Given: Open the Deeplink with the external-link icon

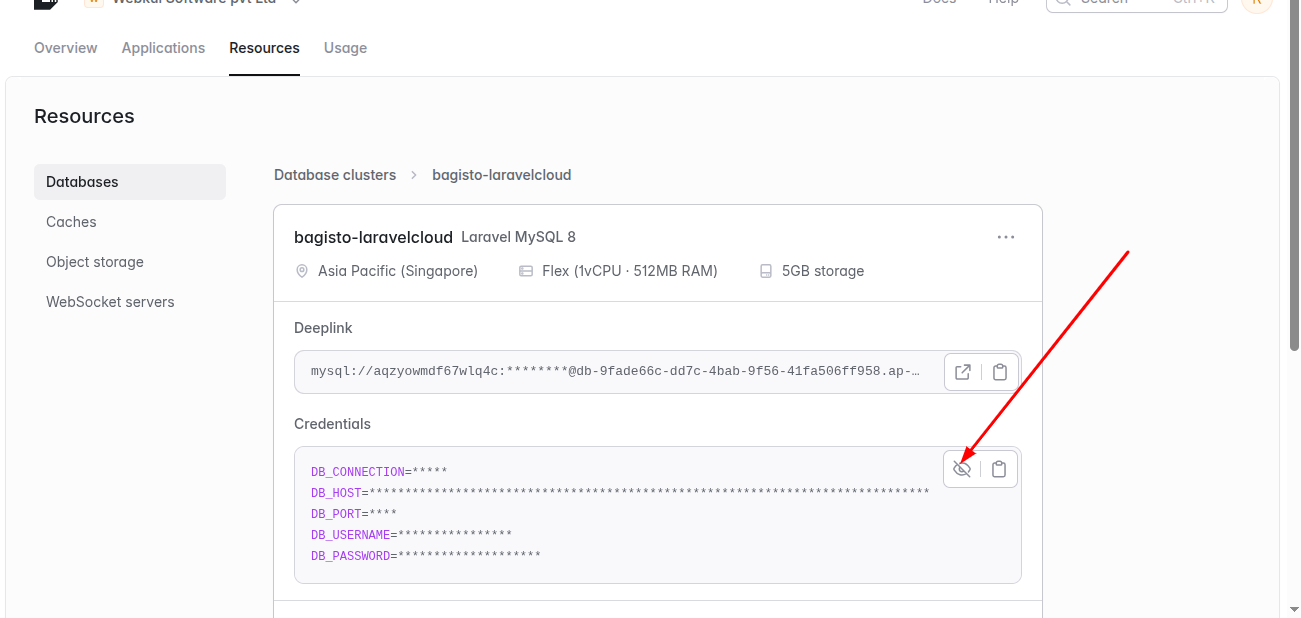Looking at the screenshot, I should pos(963,372).
